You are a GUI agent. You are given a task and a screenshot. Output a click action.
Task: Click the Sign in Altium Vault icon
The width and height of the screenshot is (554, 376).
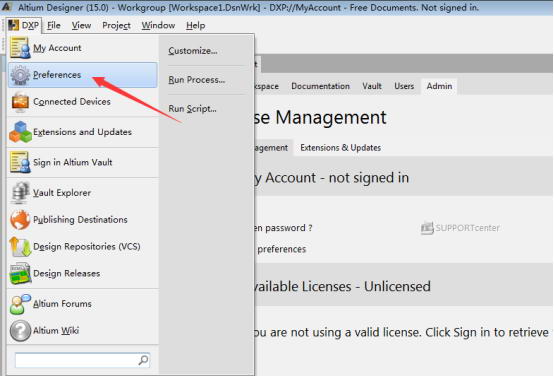tap(20, 162)
